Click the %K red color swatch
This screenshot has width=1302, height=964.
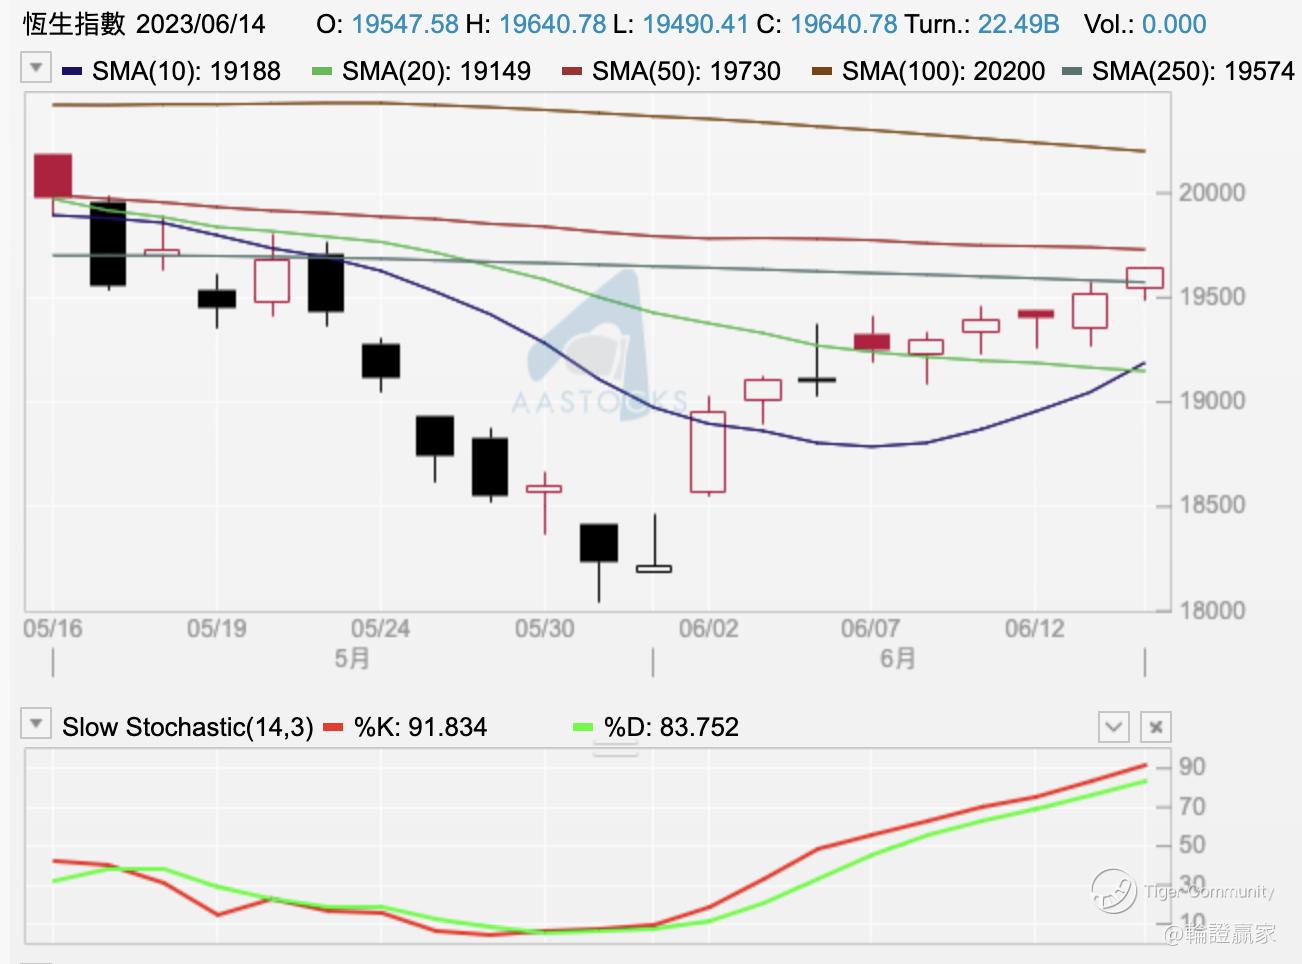pyautogui.click(x=334, y=727)
